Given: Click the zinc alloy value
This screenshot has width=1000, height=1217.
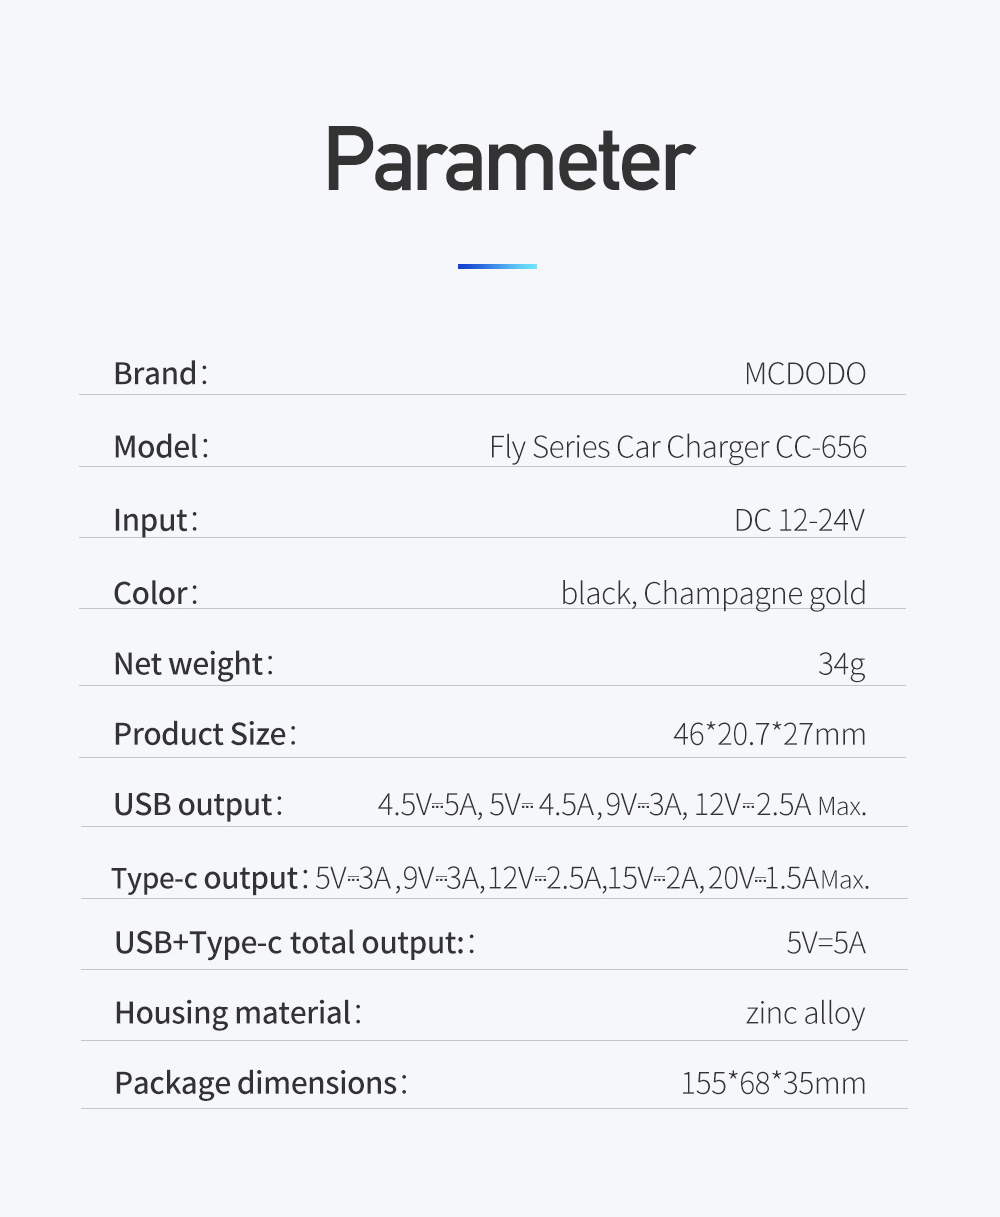Looking at the screenshot, I should 806,1014.
